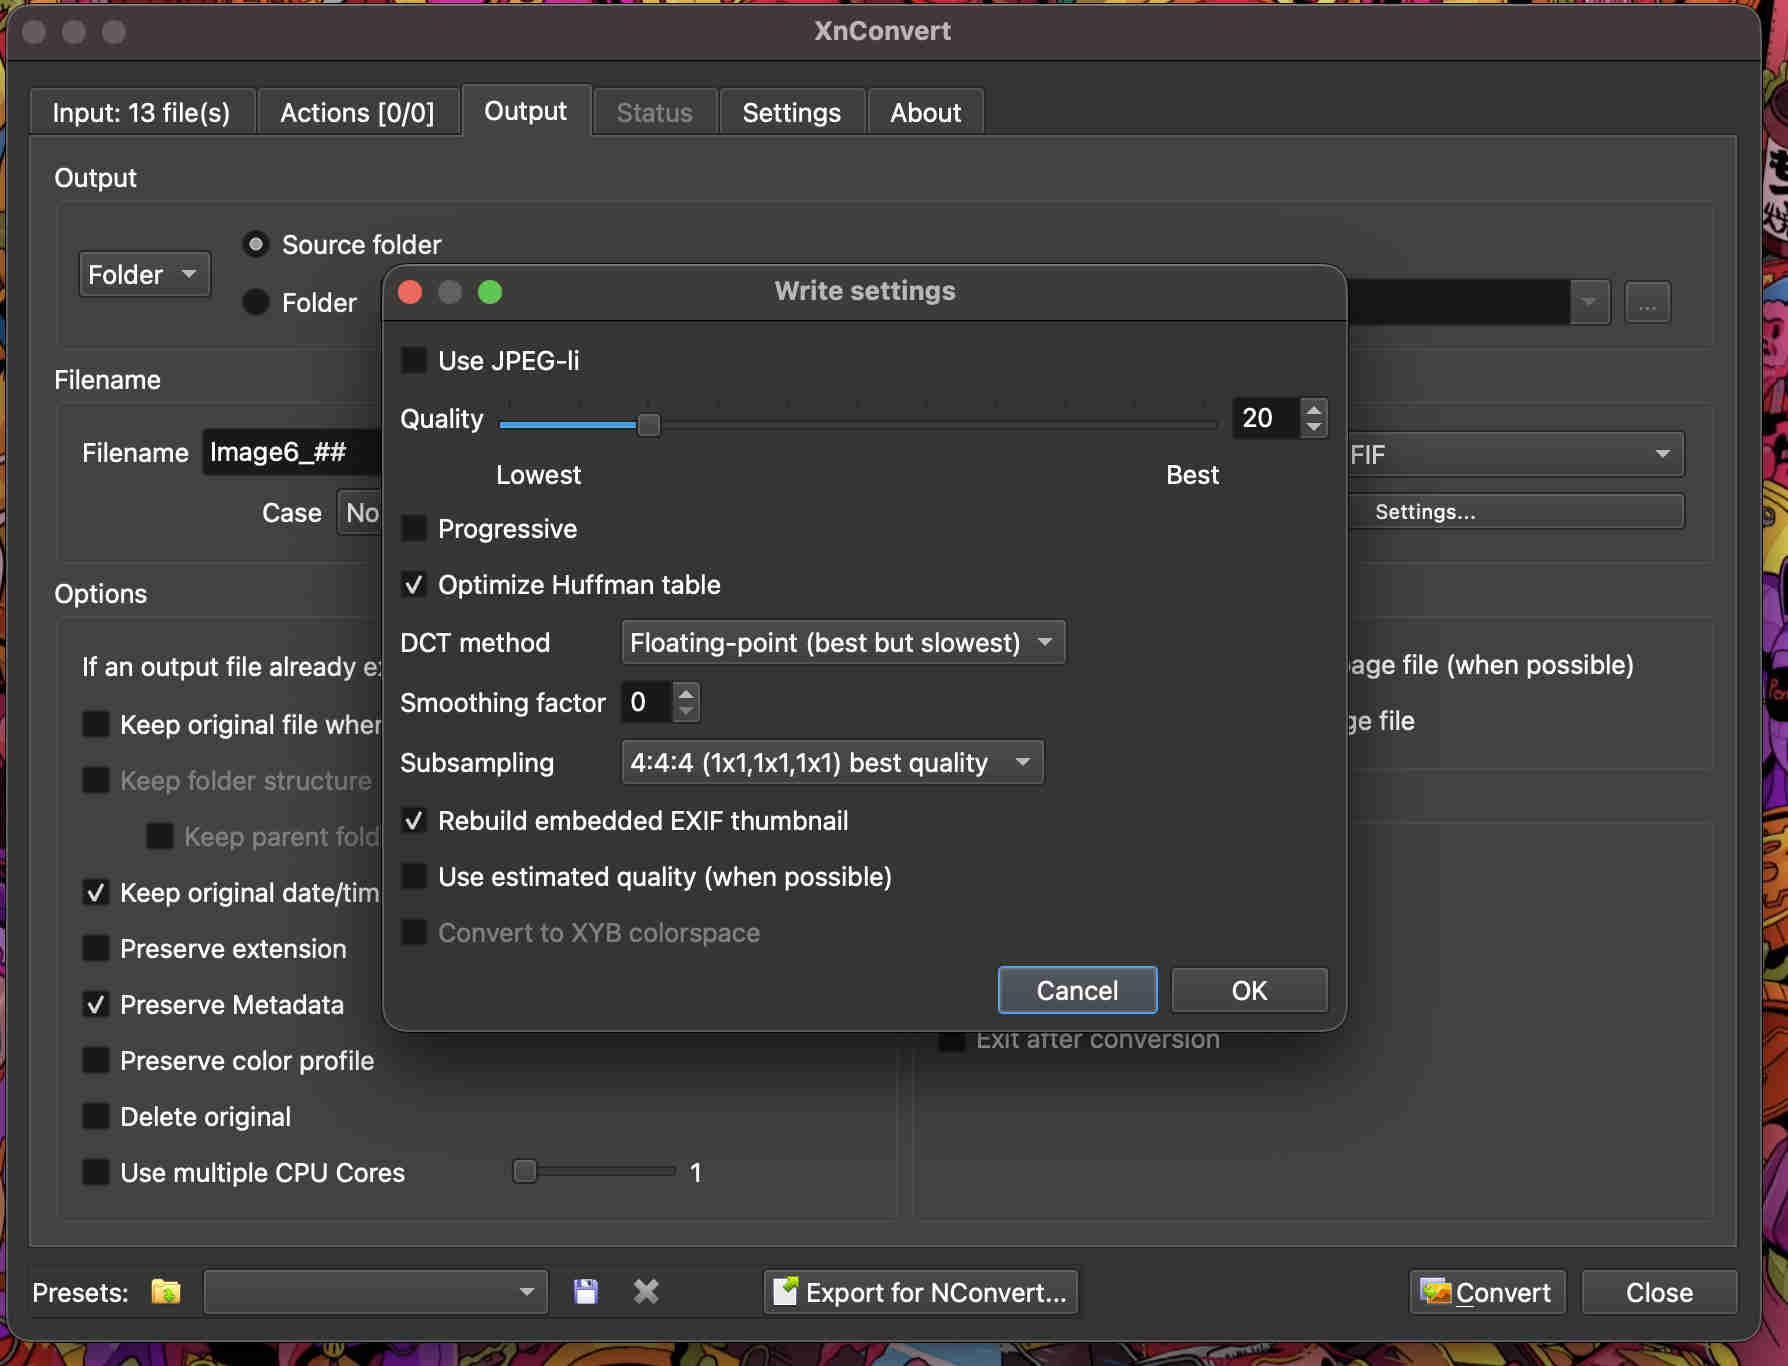
Task: Uncheck Optimize Huffman table
Action: click(x=414, y=584)
